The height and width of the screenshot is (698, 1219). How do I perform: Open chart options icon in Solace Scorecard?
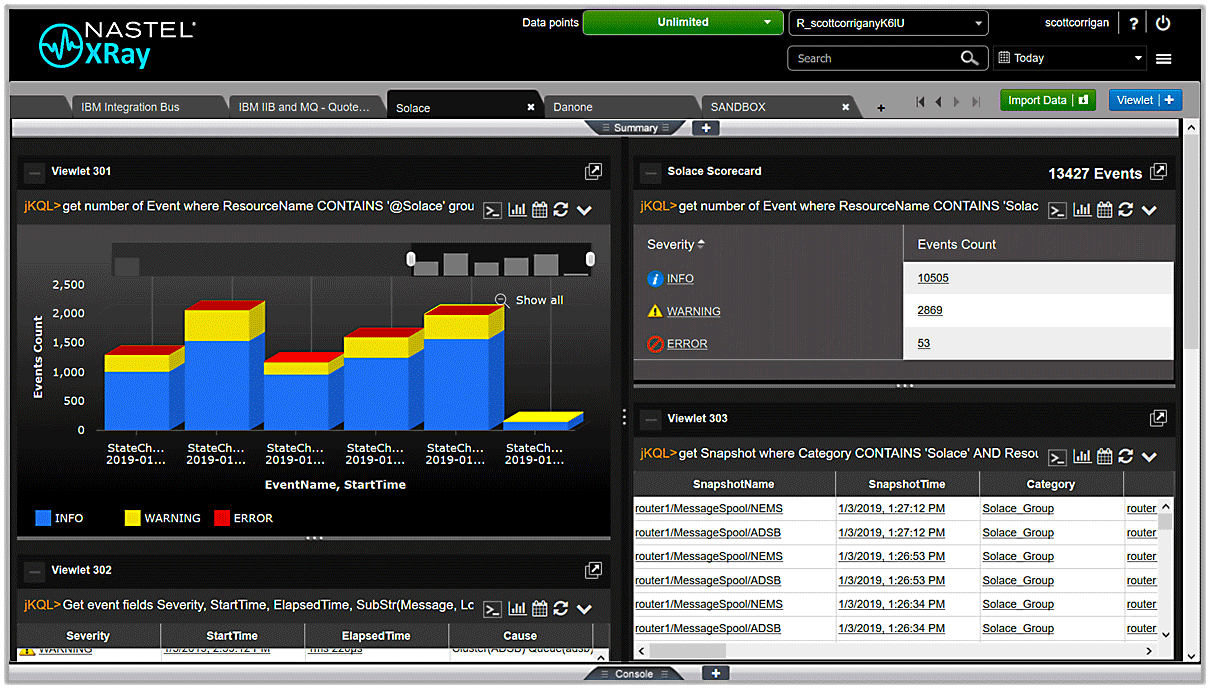[x=1082, y=210]
